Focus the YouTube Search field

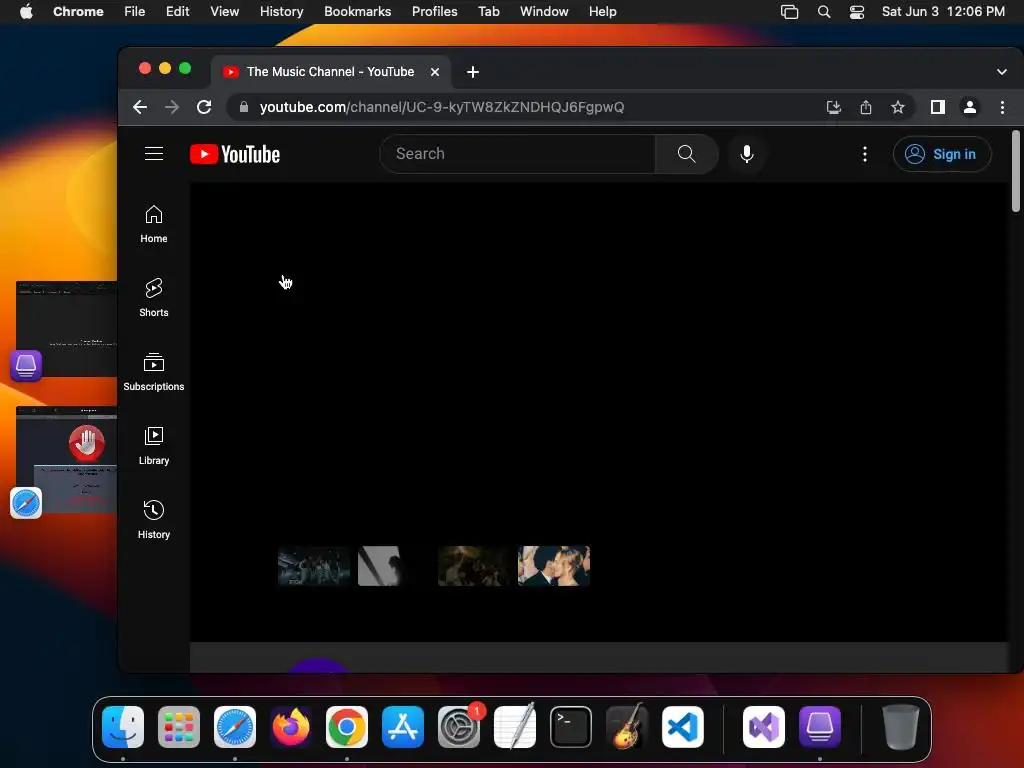pyautogui.click(x=517, y=153)
